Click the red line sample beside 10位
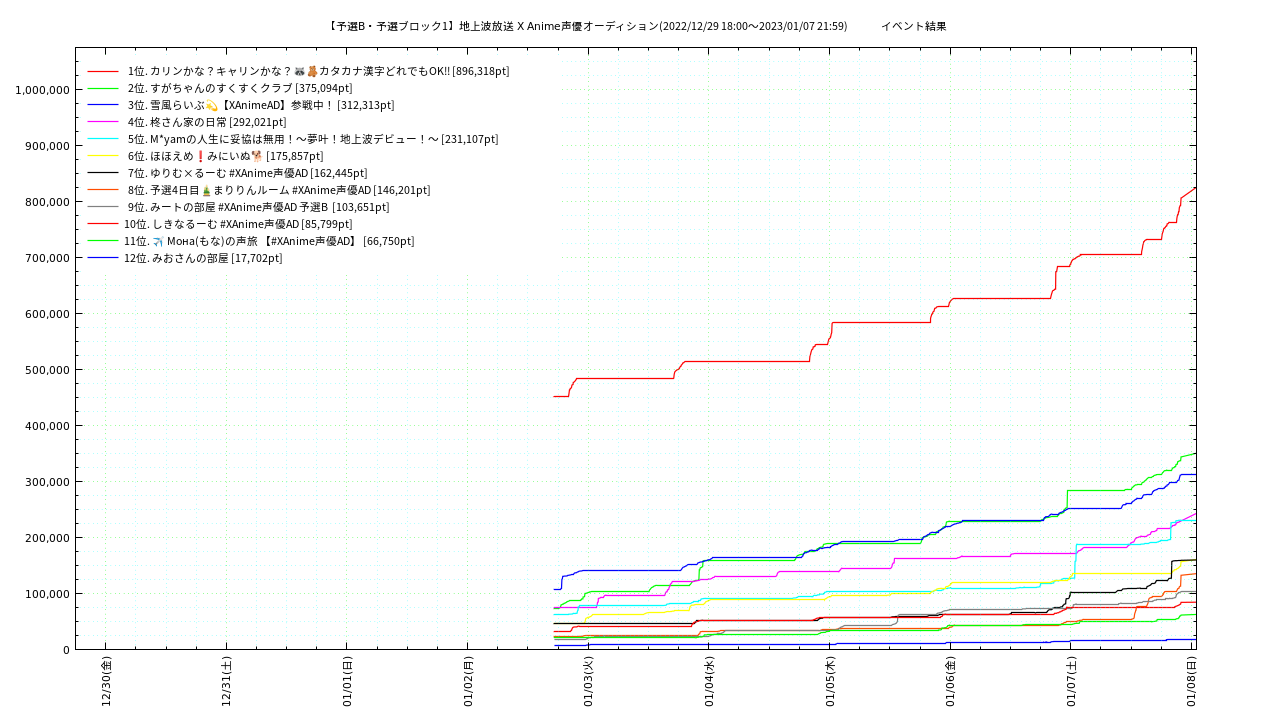Screen dimensions: 1280x720 pyautogui.click(x=103, y=225)
